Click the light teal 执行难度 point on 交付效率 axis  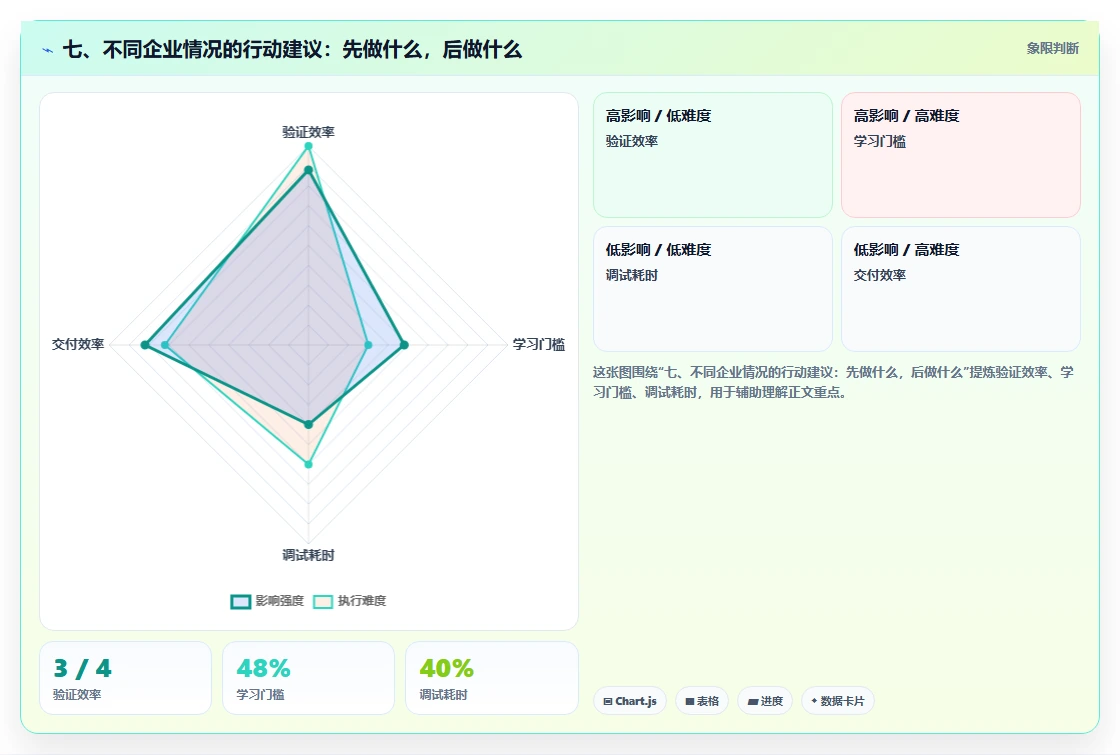pos(165,345)
